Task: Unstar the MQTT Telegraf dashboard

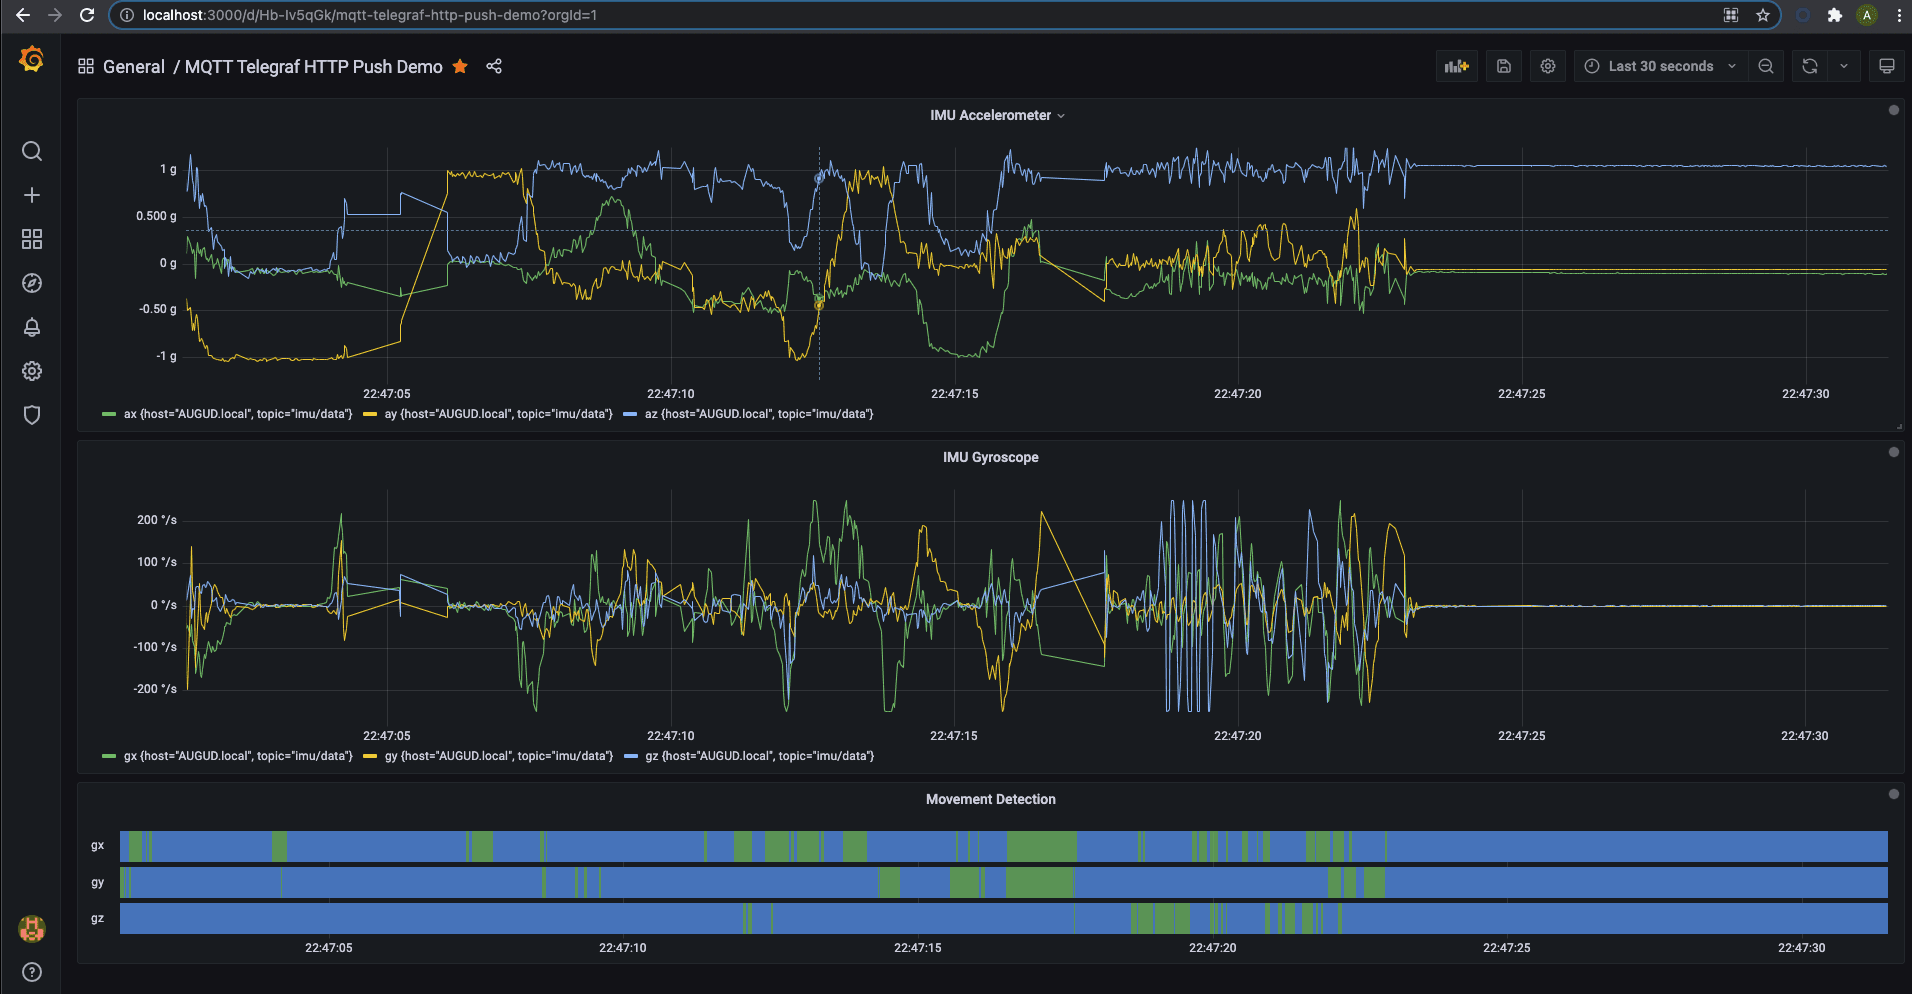Action: tap(460, 66)
